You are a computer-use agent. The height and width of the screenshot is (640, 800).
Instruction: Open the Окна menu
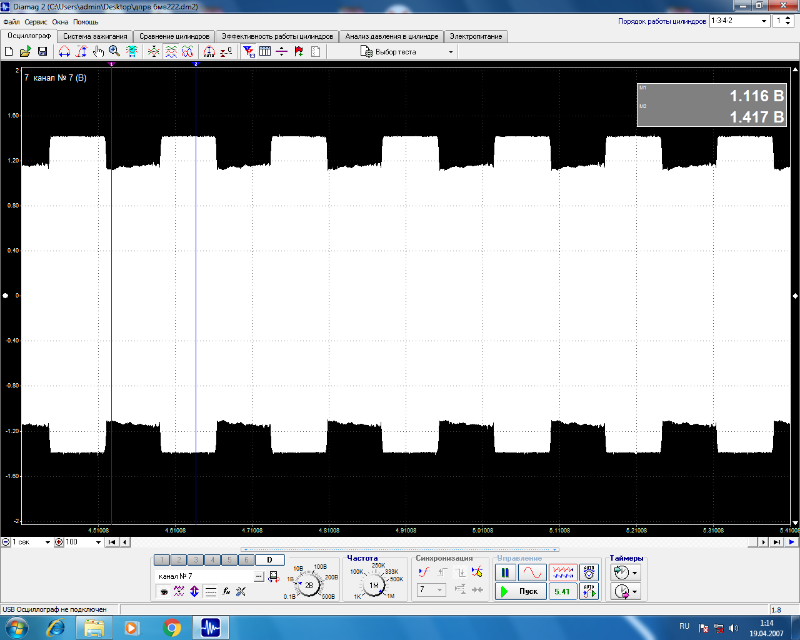[60, 22]
